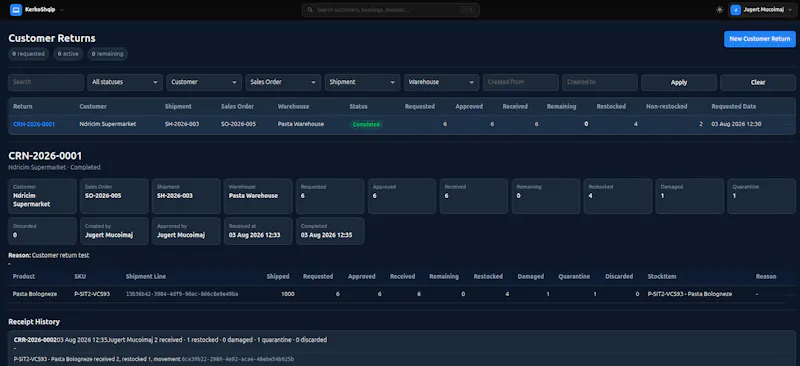The height and width of the screenshot is (366, 800).
Task: Click the Status column header
Action: coord(358,107)
